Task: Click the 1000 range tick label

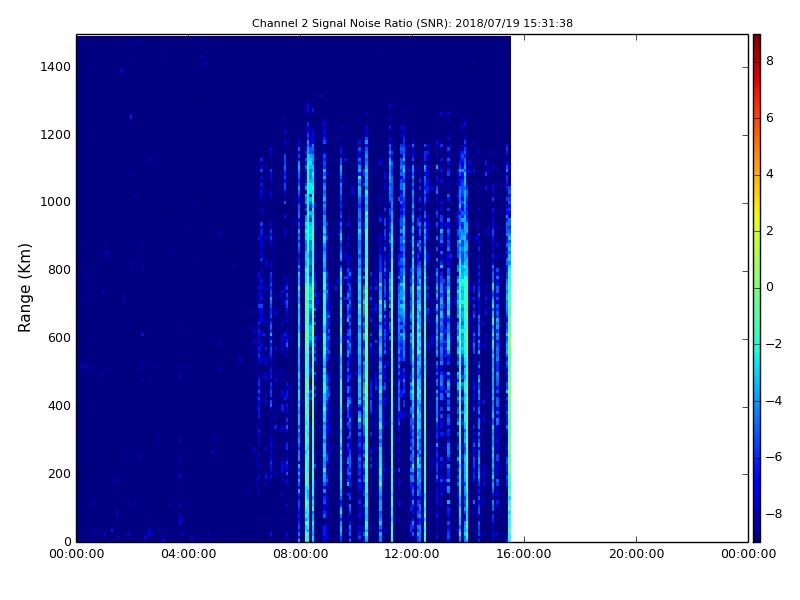Action: 56,202
